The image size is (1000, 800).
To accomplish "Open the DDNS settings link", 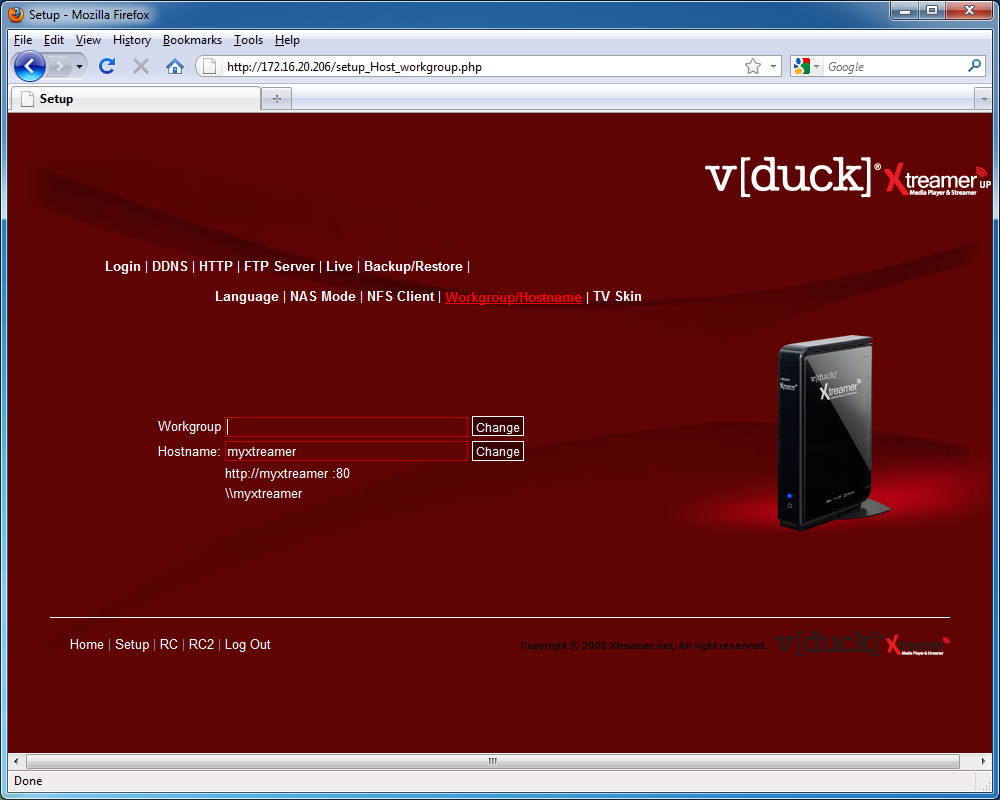I will coord(170,266).
